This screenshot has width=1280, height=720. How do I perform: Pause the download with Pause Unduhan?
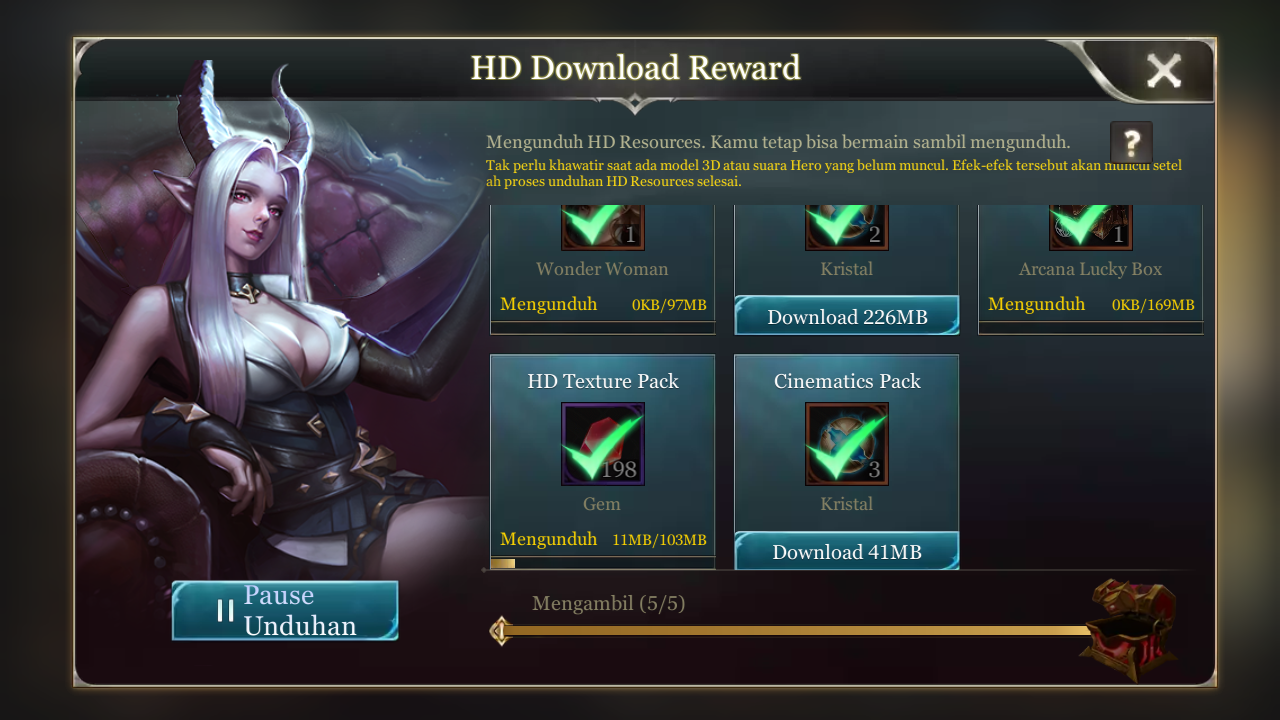click(285, 610)
